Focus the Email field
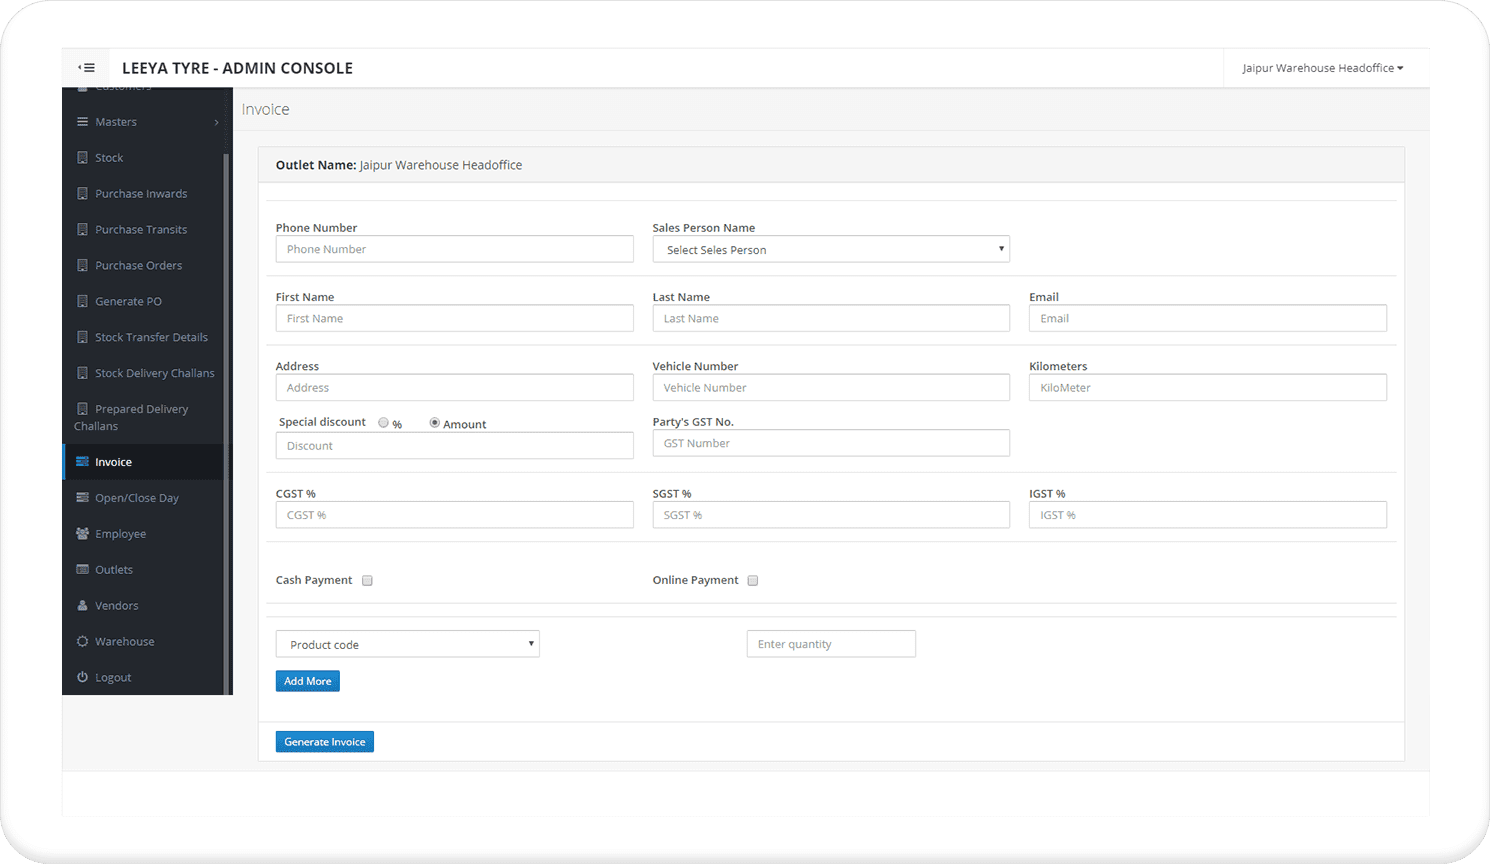 pos(1208,318)
